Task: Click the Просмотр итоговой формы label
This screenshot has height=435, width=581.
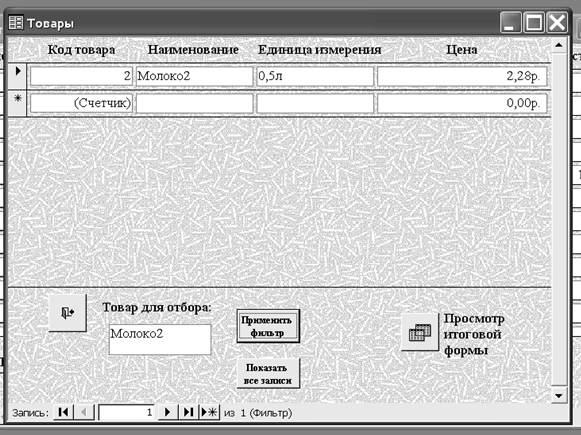Action: (x=474, y=334)
